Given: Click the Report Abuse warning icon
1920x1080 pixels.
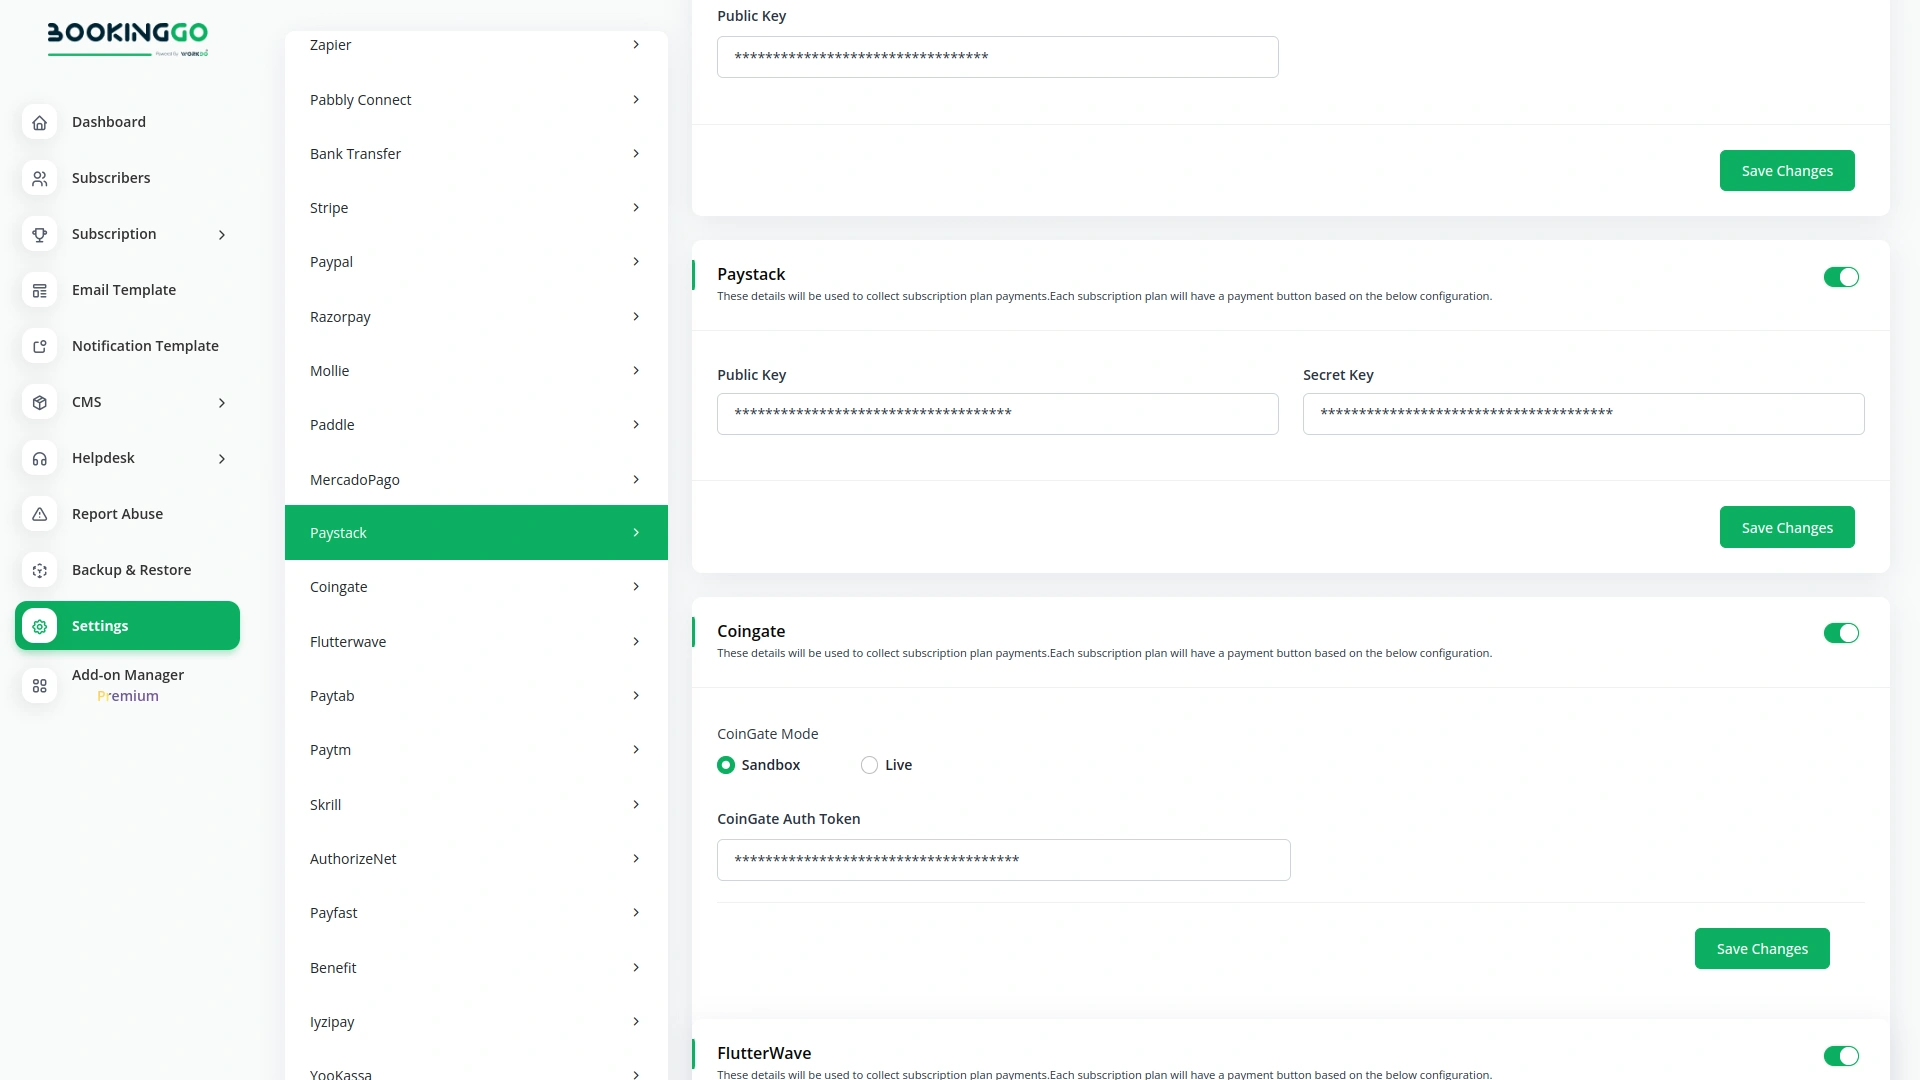Looking at the screenshot, I should 39,514.
